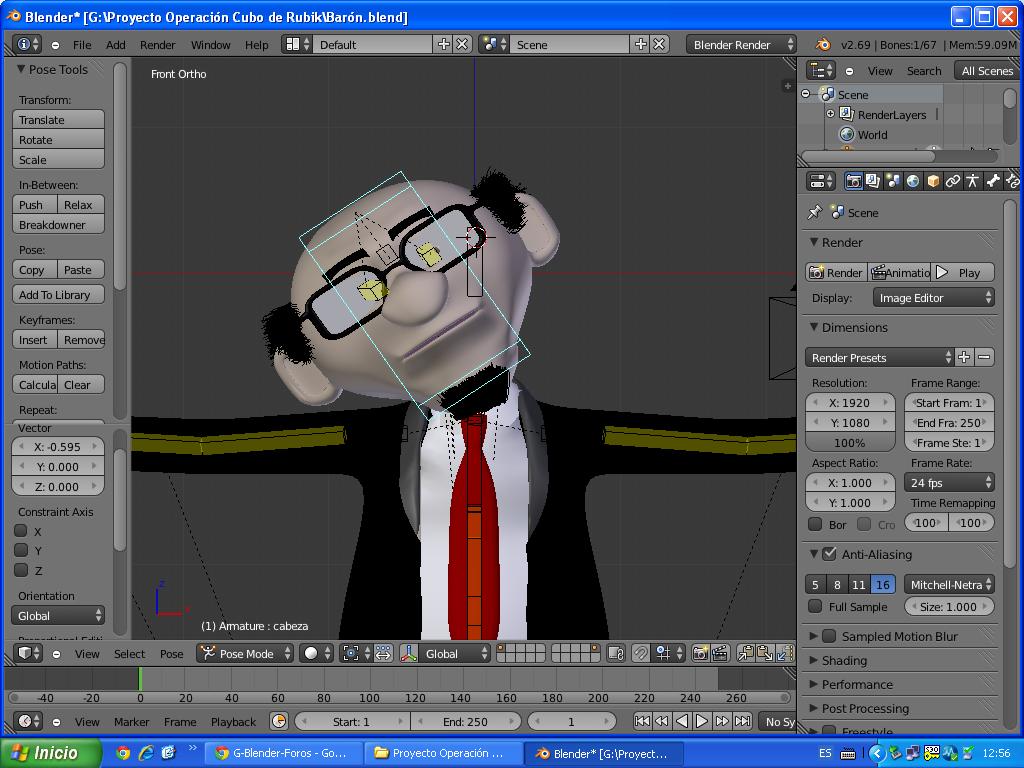
Task: Open the Add menu
Action: click(x=116, y=44)
